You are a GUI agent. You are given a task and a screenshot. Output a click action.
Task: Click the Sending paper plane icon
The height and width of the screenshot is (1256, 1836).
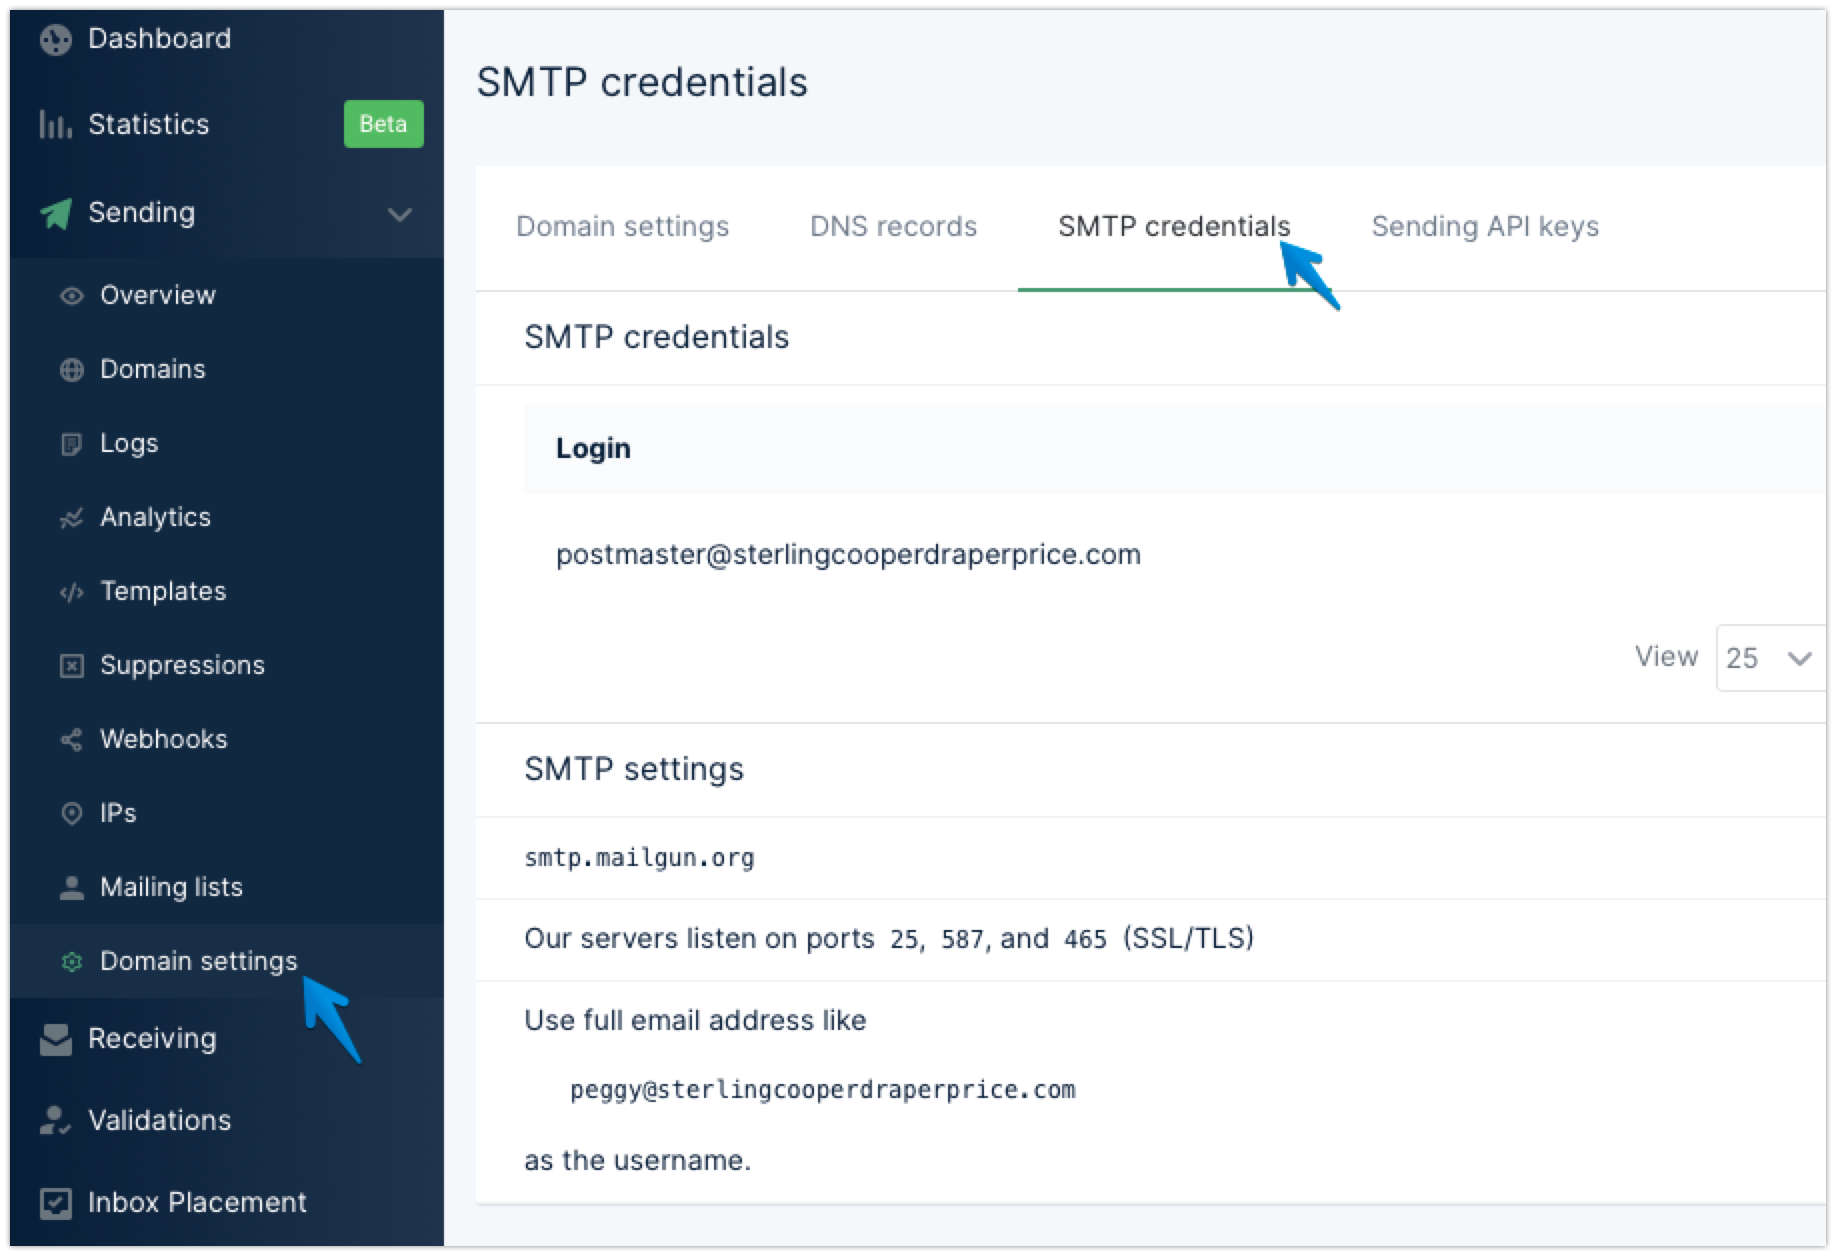point(56,213)
